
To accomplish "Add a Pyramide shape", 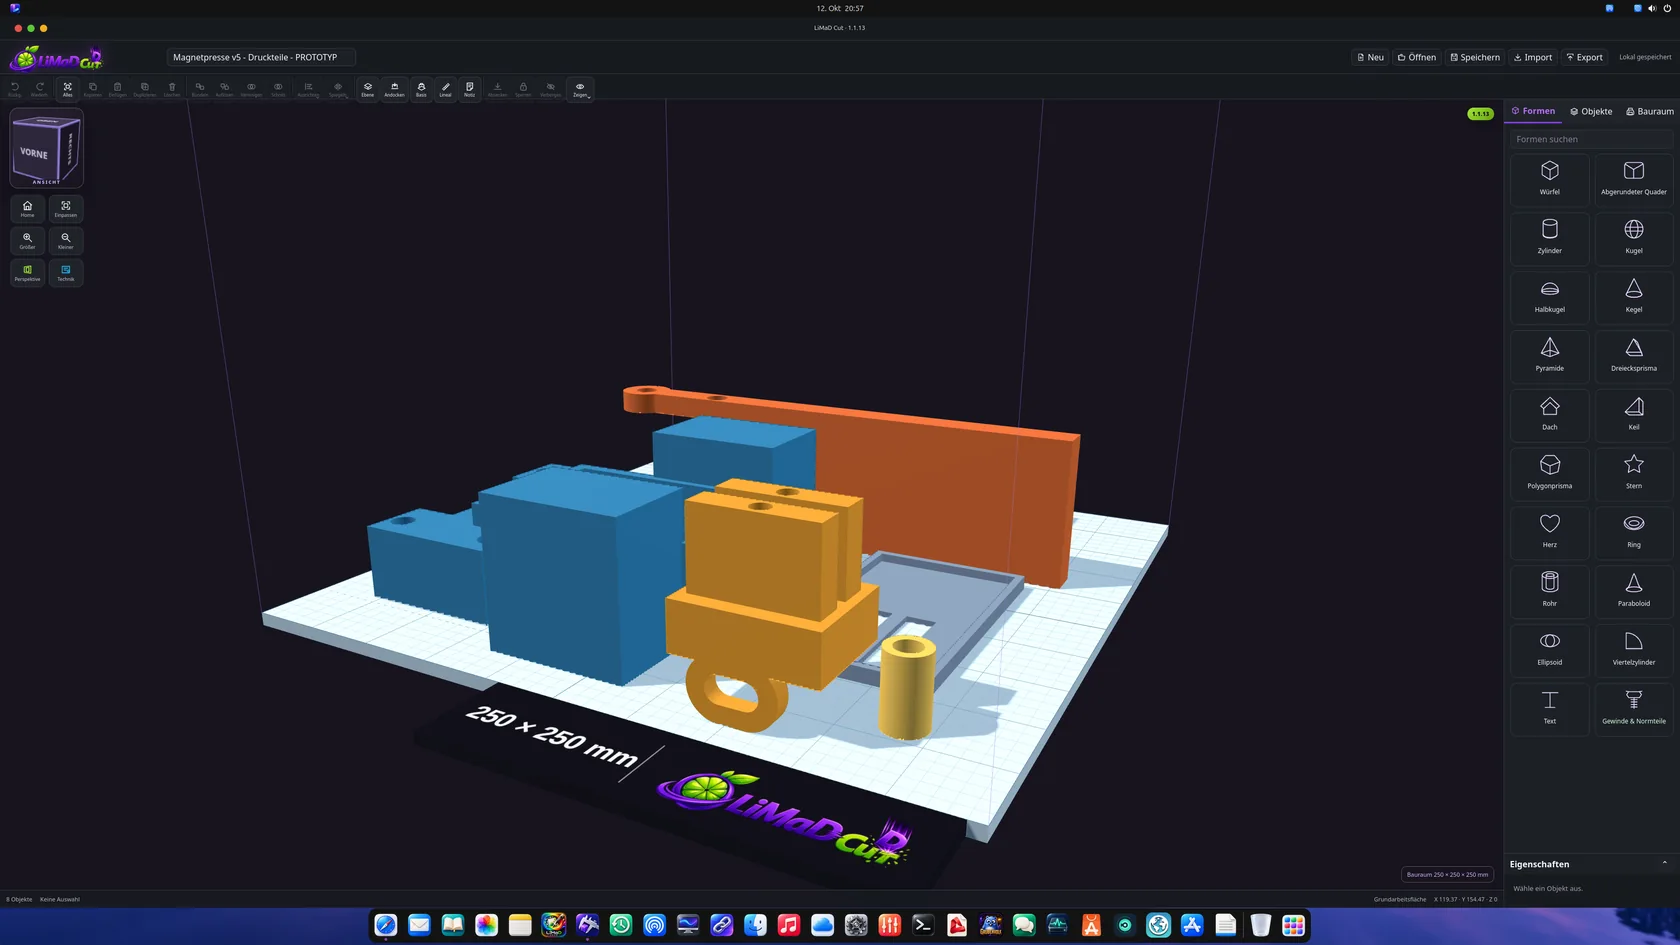I will (1549, 355).
